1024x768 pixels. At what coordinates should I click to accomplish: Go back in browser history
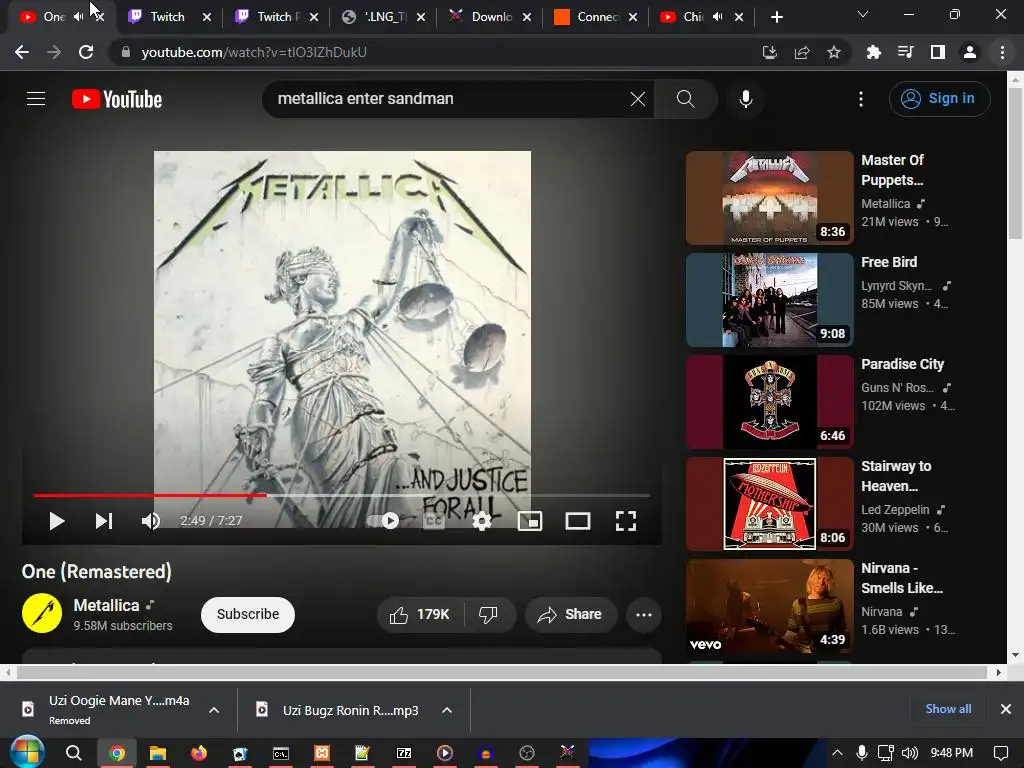tap(22, 52)
